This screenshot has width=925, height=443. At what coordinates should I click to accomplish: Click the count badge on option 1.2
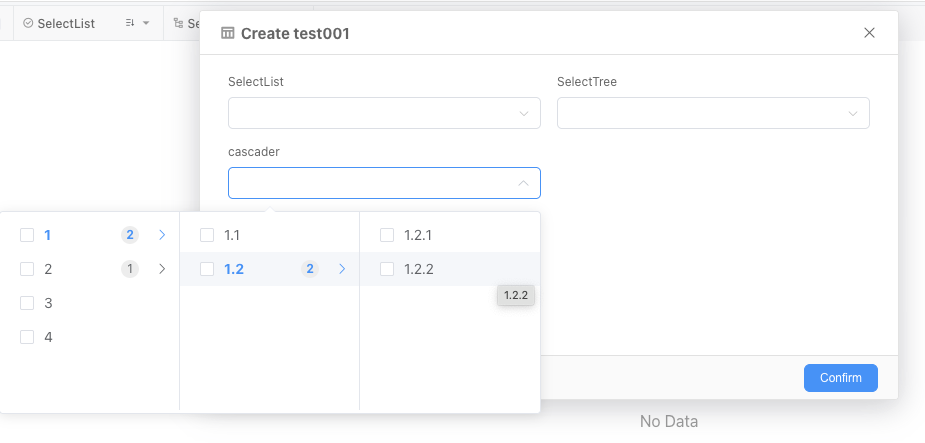tap(310, 269)
